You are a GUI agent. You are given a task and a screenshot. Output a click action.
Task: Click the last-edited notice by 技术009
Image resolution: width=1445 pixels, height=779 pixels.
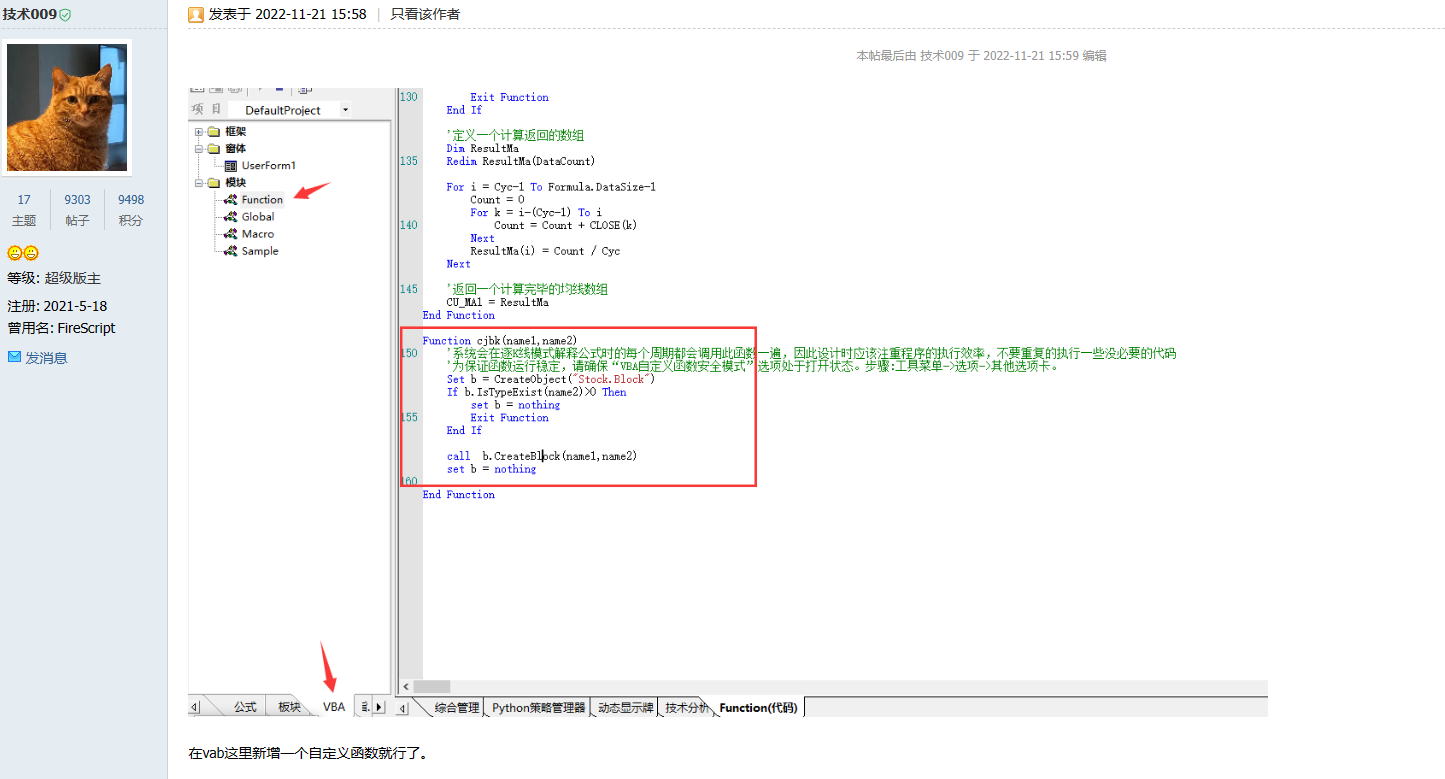coord(981,56)
